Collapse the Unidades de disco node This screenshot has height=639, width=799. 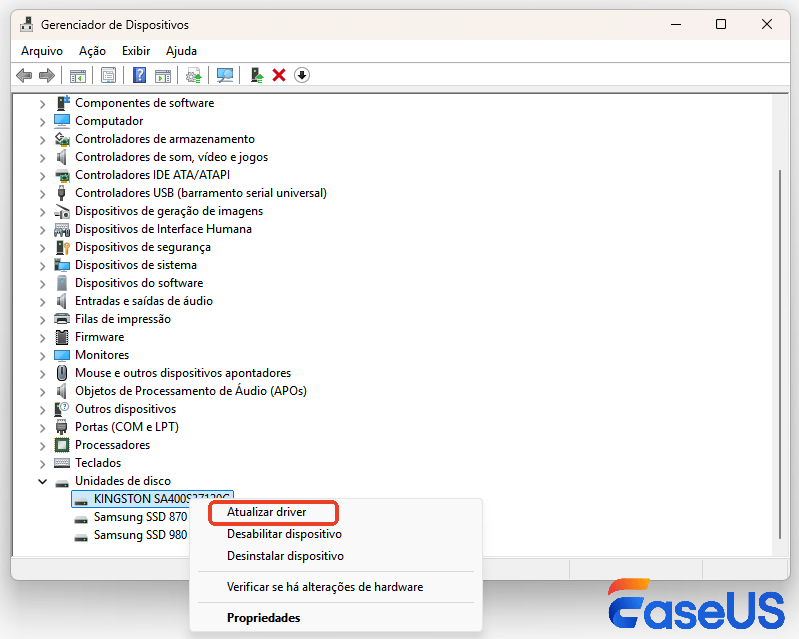coord(43,481)
